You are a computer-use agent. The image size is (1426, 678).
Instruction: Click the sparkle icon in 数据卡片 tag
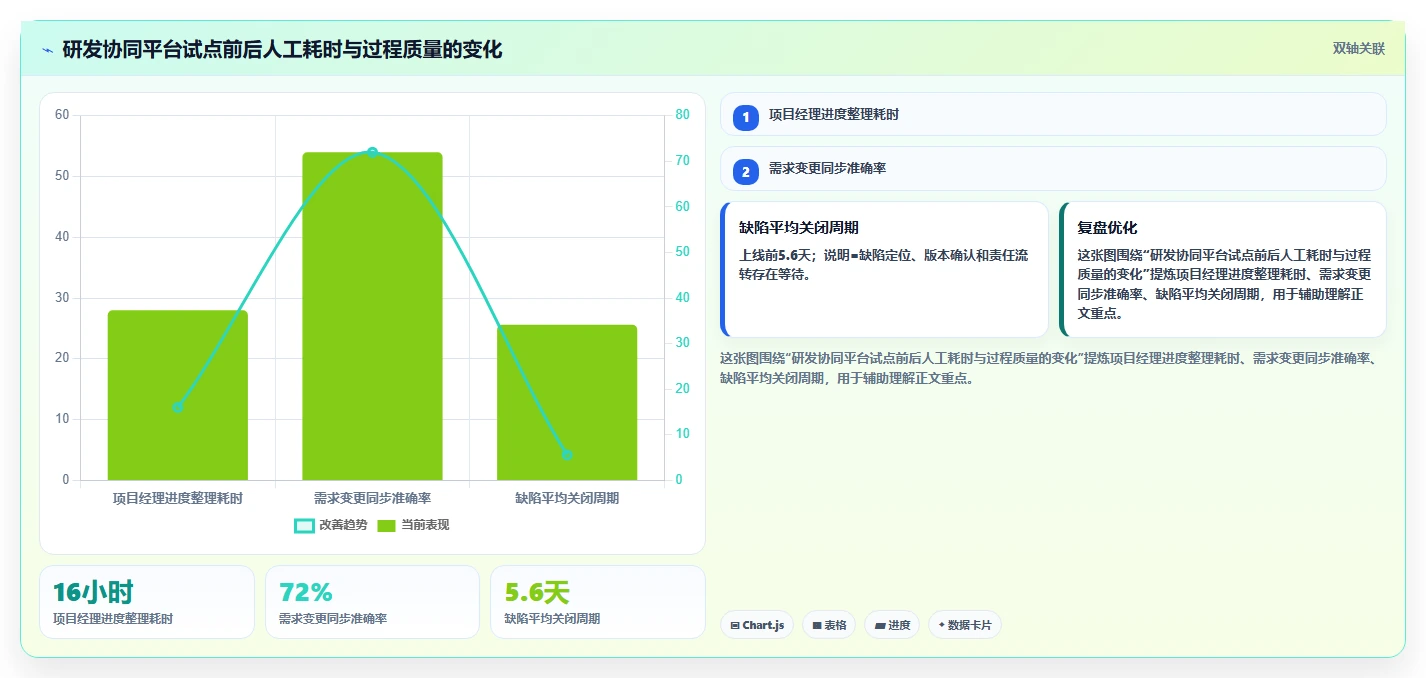942,625
